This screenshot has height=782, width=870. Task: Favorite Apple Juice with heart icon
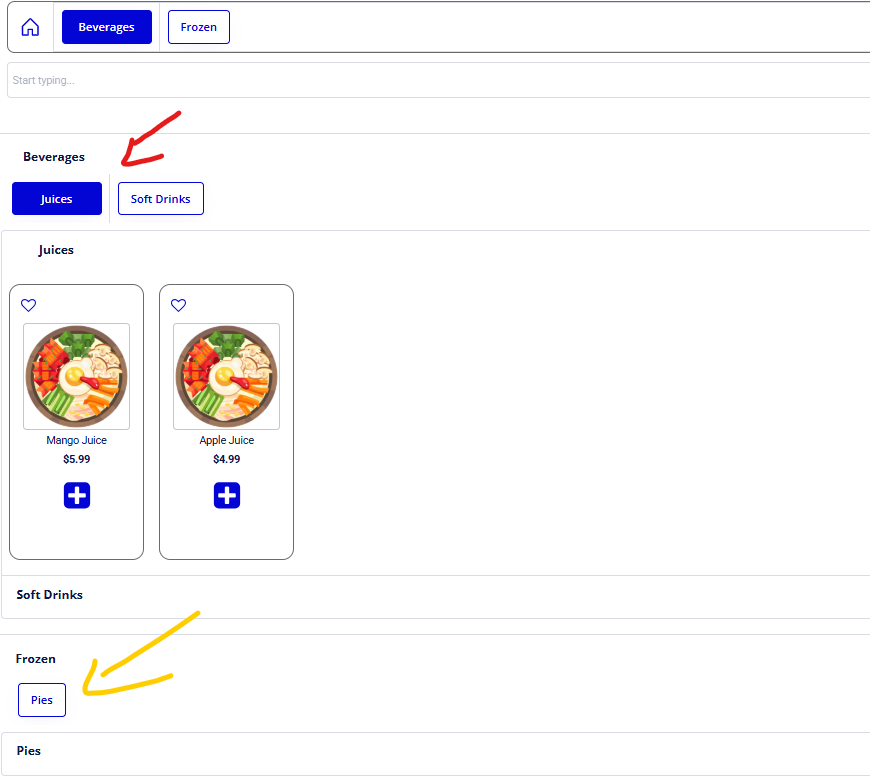pos(178,305)
